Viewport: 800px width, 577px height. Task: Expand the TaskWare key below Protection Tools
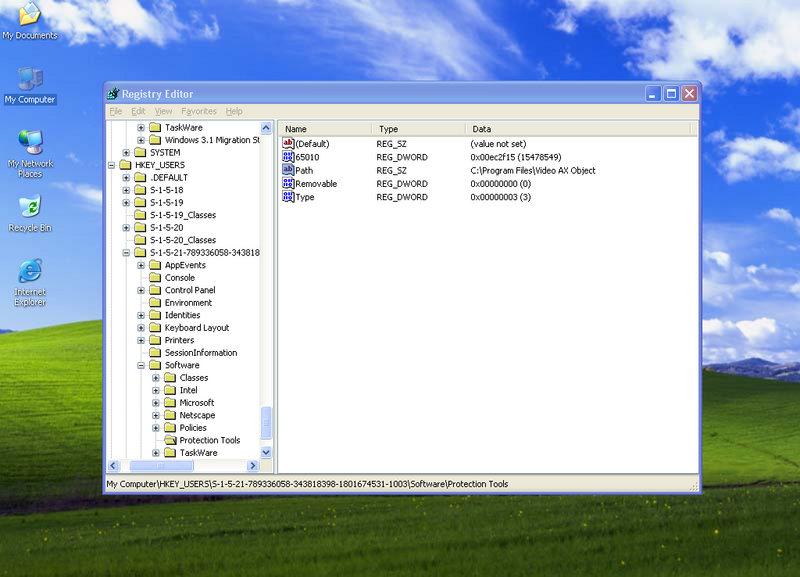coord(156,453)
